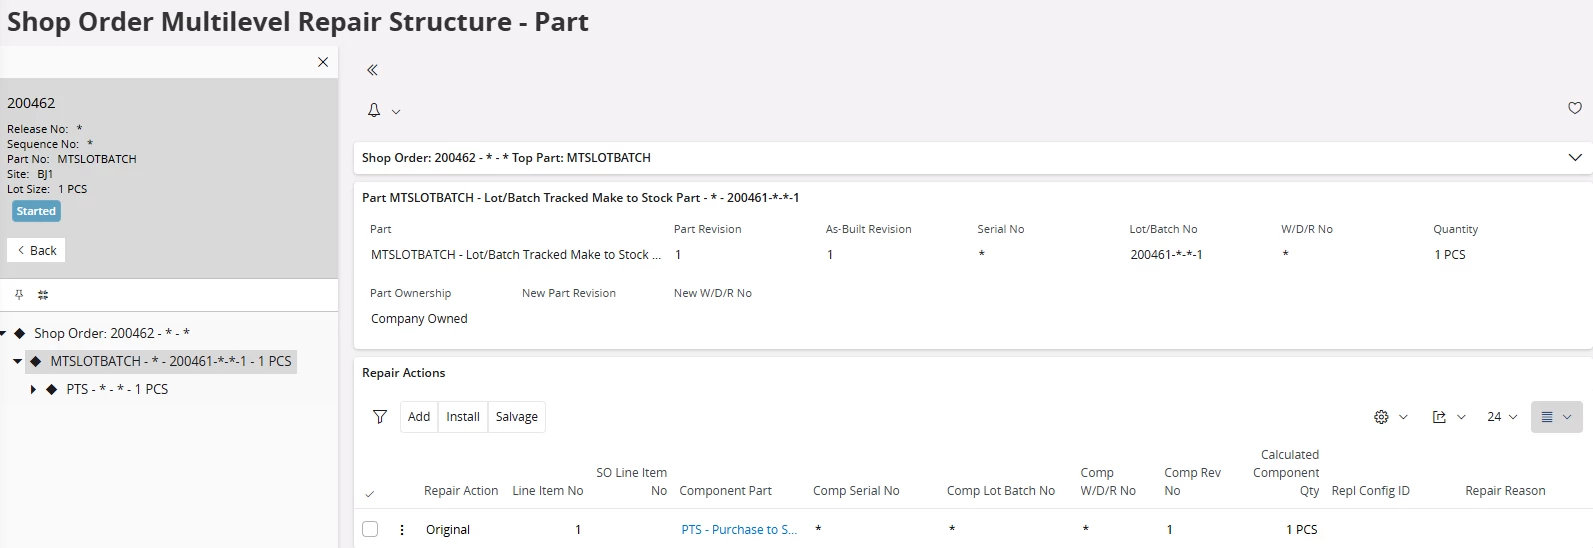Open the list view mode dropdown
Screen dimensions: 1593x548
pos(1556,417)
